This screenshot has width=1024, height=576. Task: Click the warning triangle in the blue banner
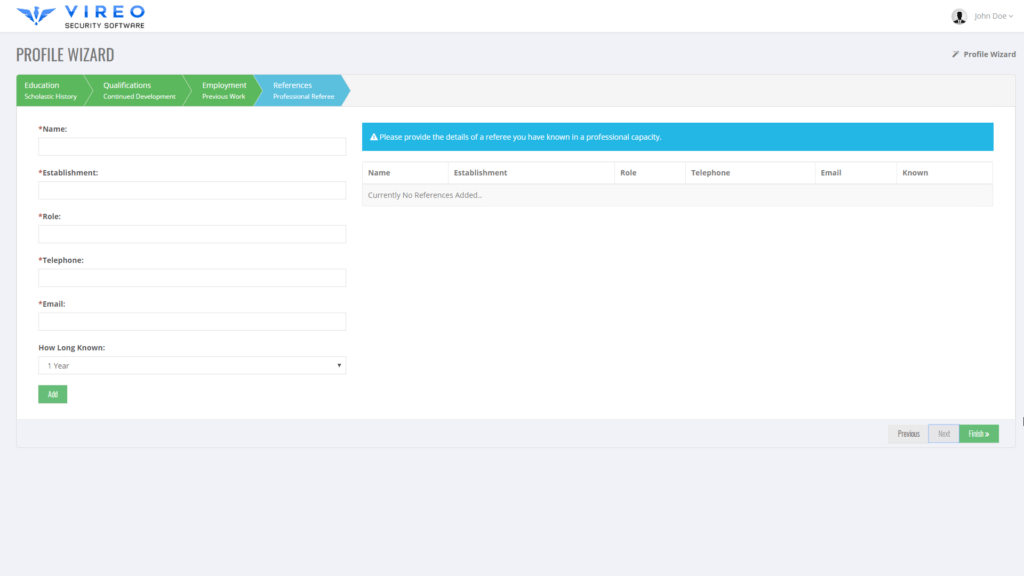tap(374, 137)
